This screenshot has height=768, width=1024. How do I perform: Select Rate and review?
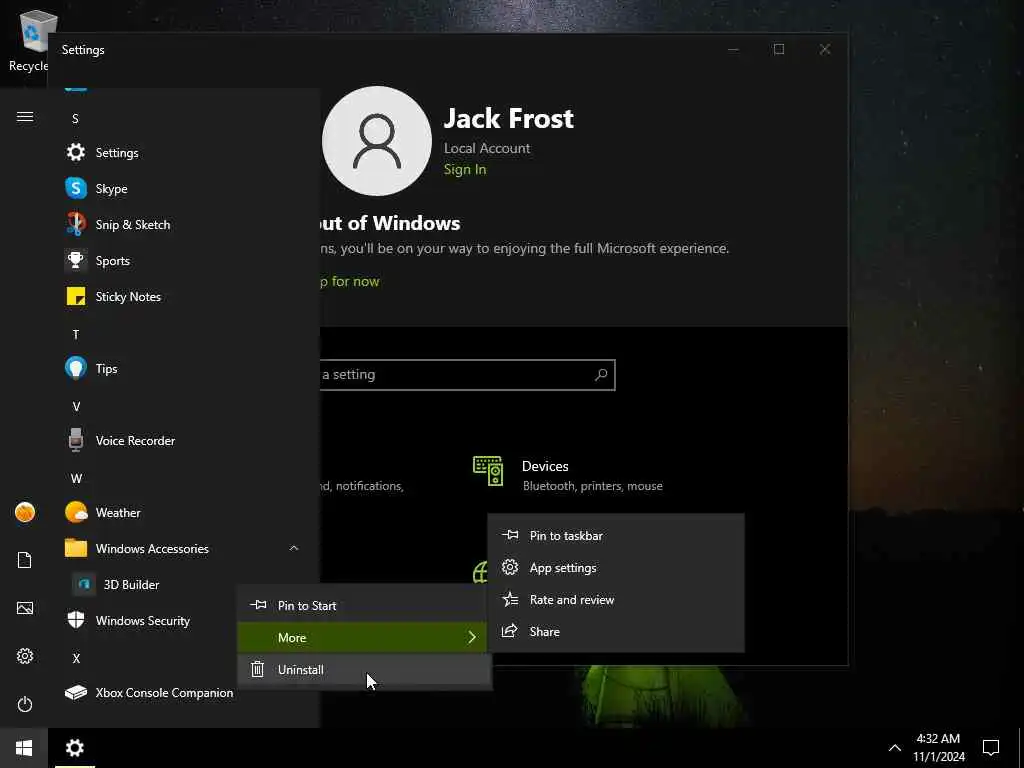(616, 600)
